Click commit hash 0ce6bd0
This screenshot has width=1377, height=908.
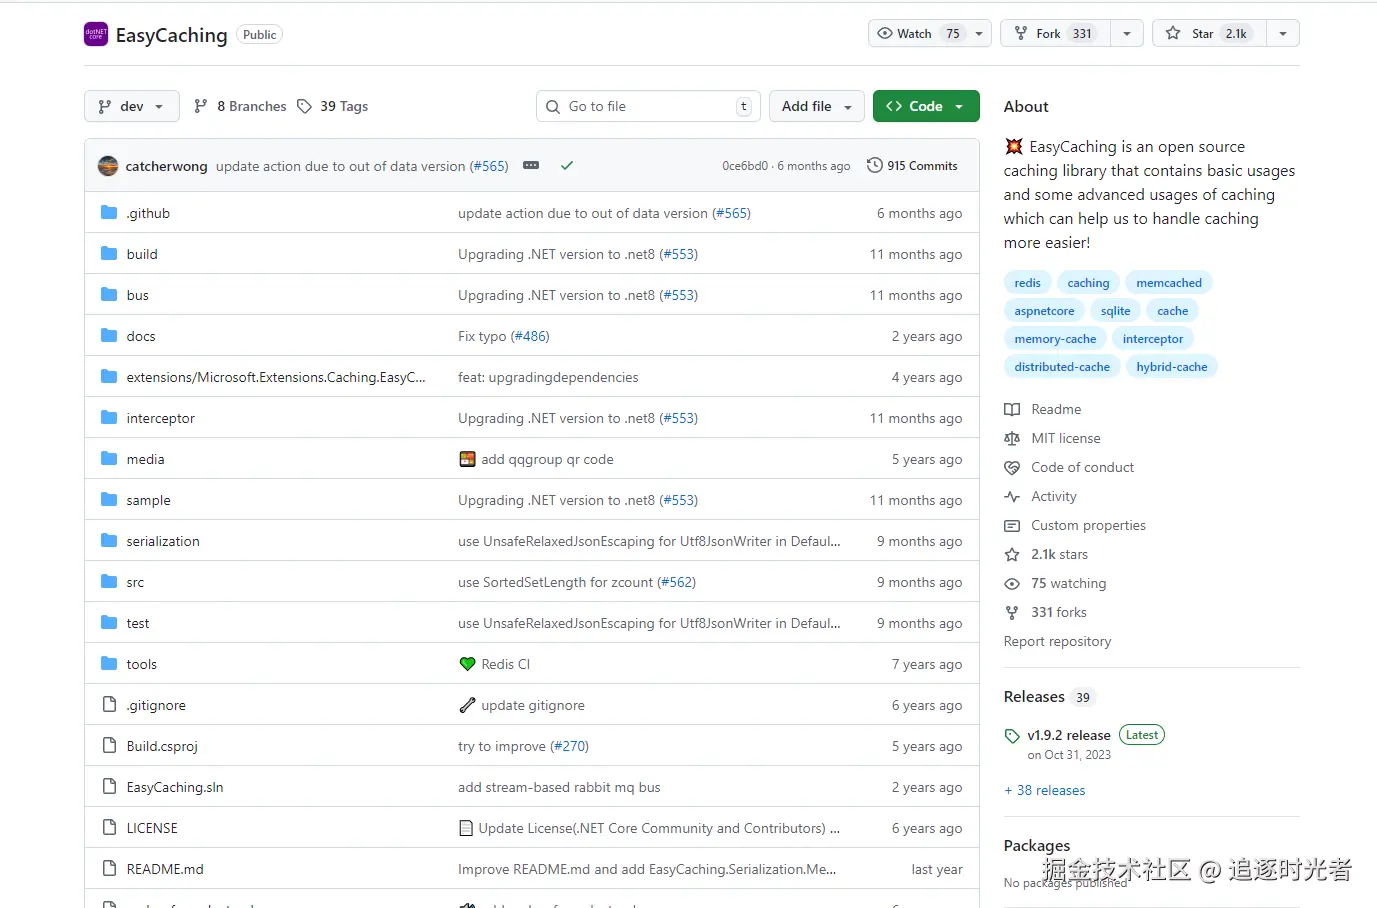[x=745, y=166]
